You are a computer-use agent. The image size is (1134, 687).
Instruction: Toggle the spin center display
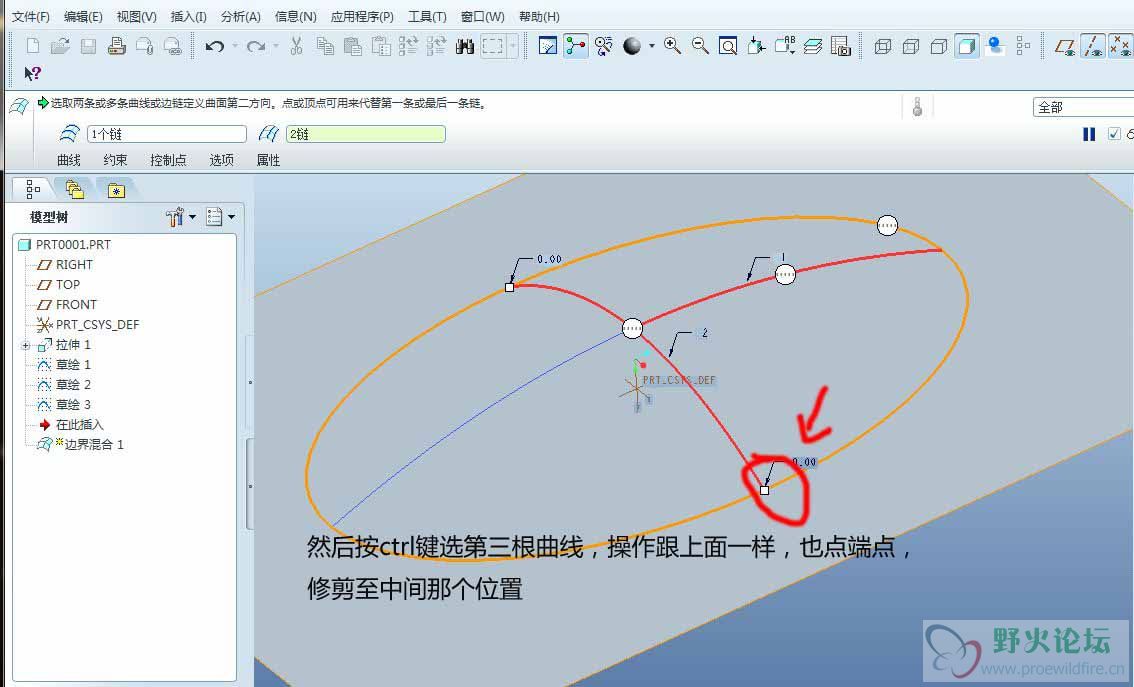point(576,47)
